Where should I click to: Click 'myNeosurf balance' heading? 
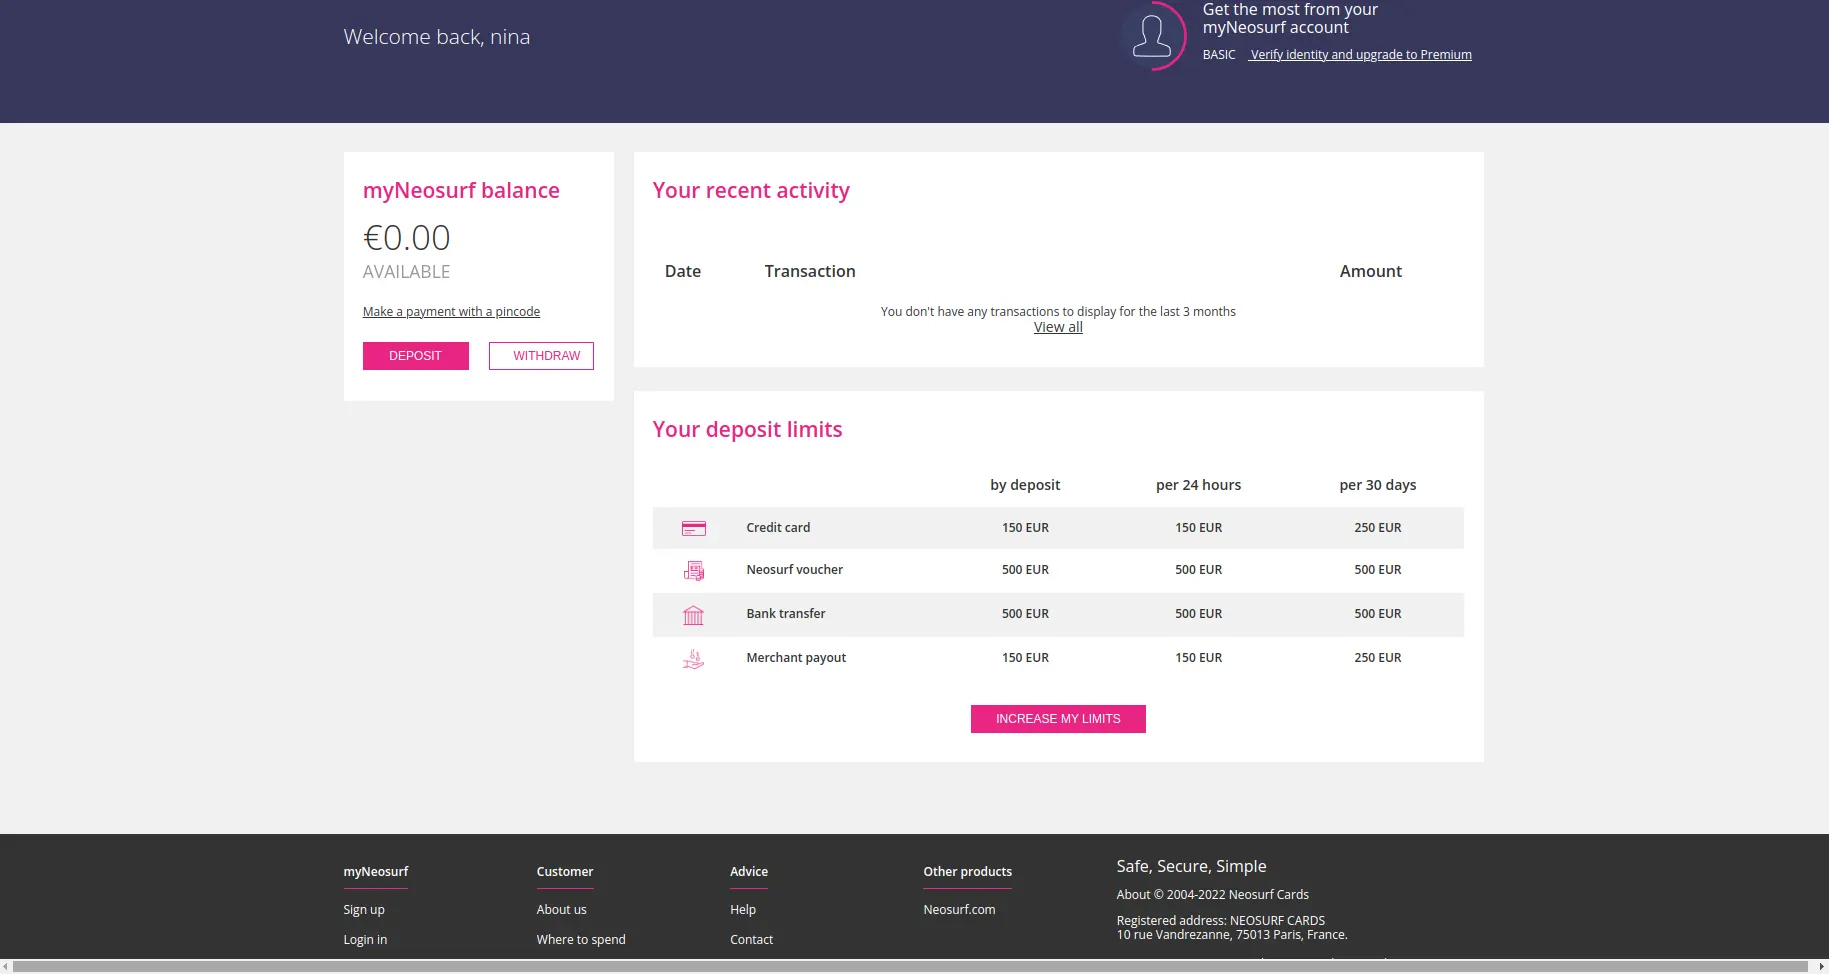[461, 191]
